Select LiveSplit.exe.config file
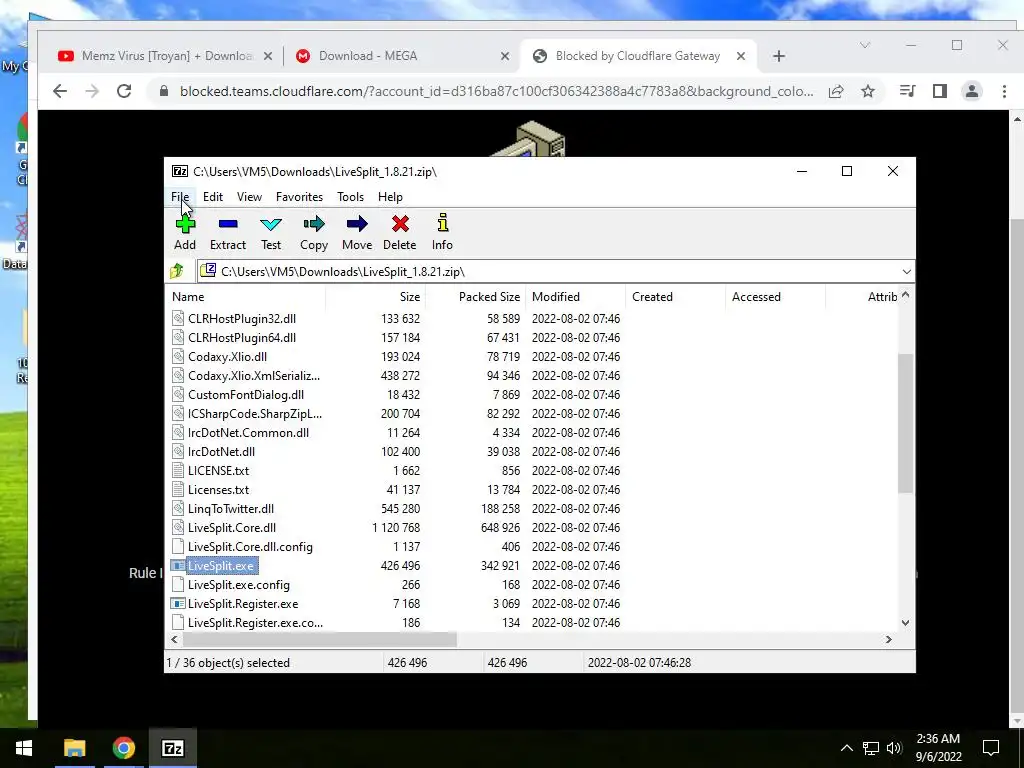 238,584
